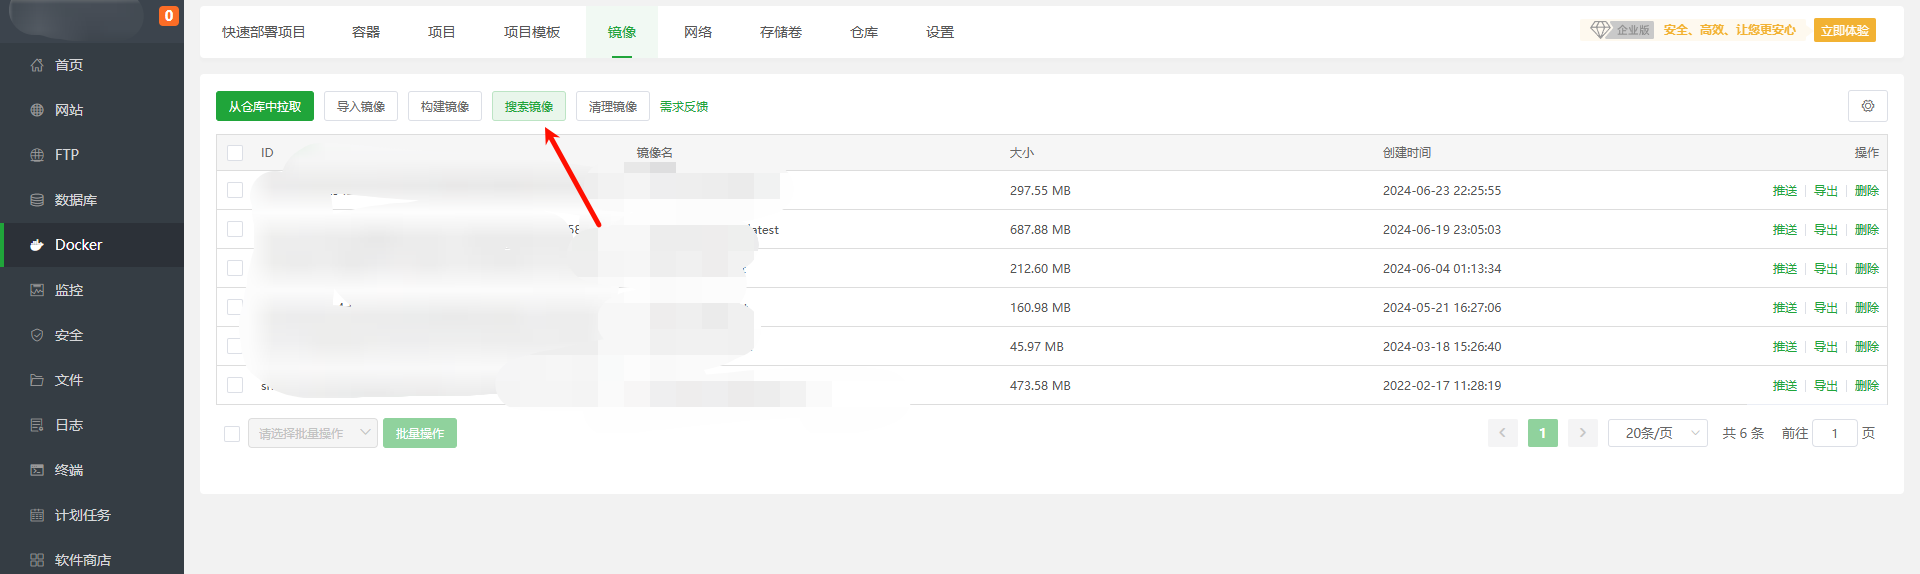Expand the 20条/页 page size dropdown
The width and height of the screenshot is (1920, 574).
[x=1657, y=433]
